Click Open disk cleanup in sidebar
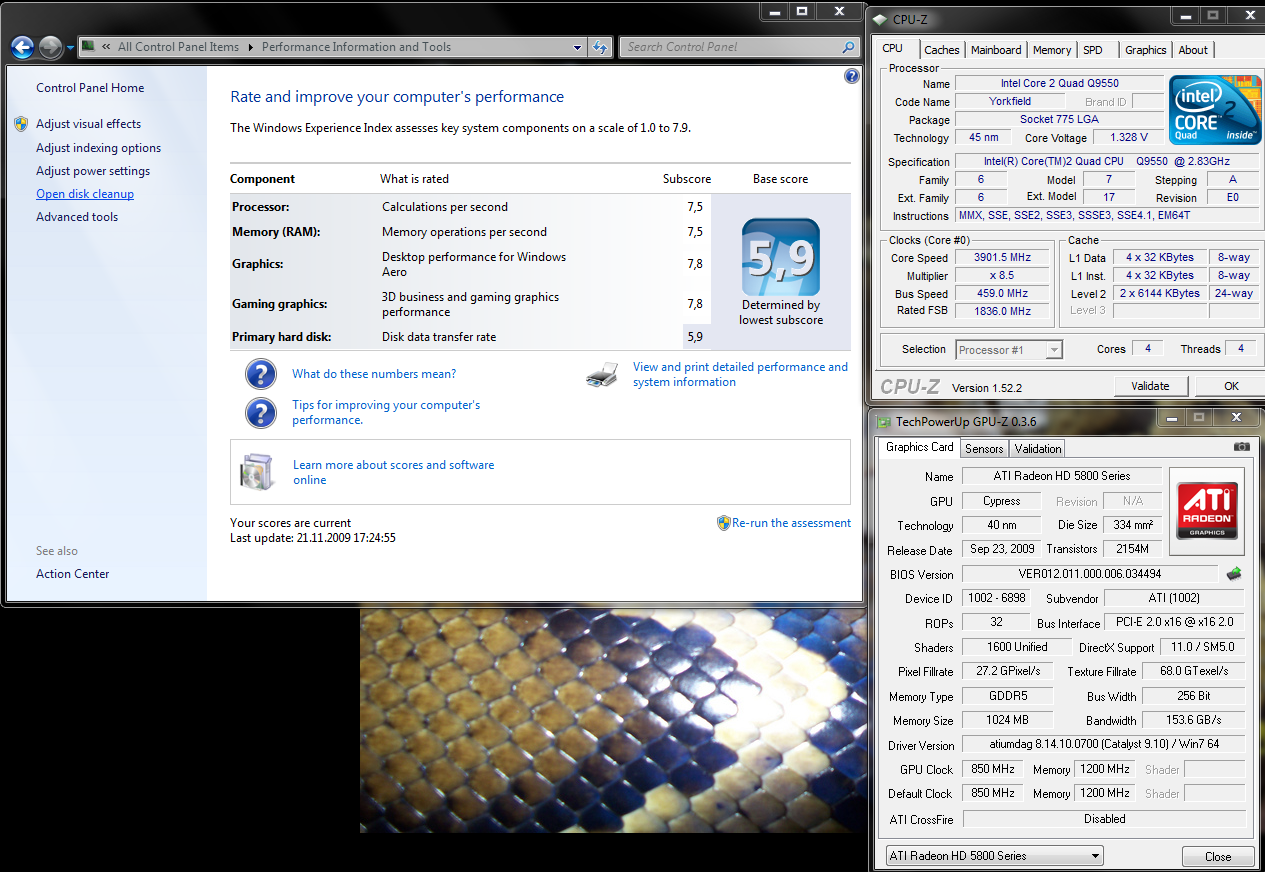 tap(85, 194)
